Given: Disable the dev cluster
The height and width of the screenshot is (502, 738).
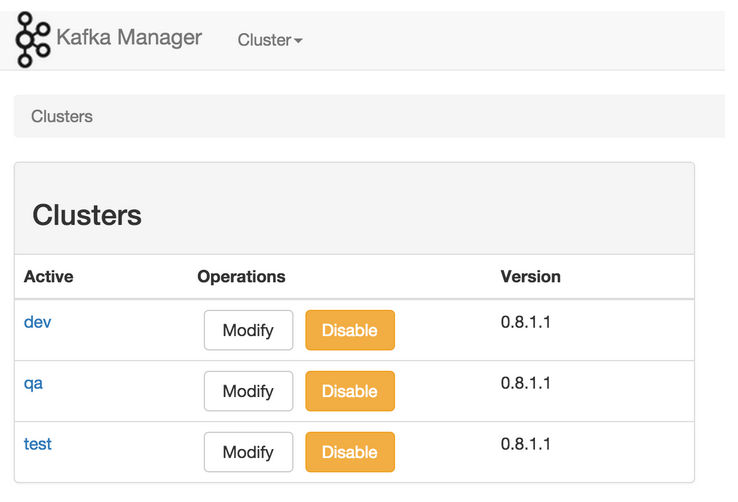Looking at the screenshot, I should pyautogui.click(x=350, y=330).
